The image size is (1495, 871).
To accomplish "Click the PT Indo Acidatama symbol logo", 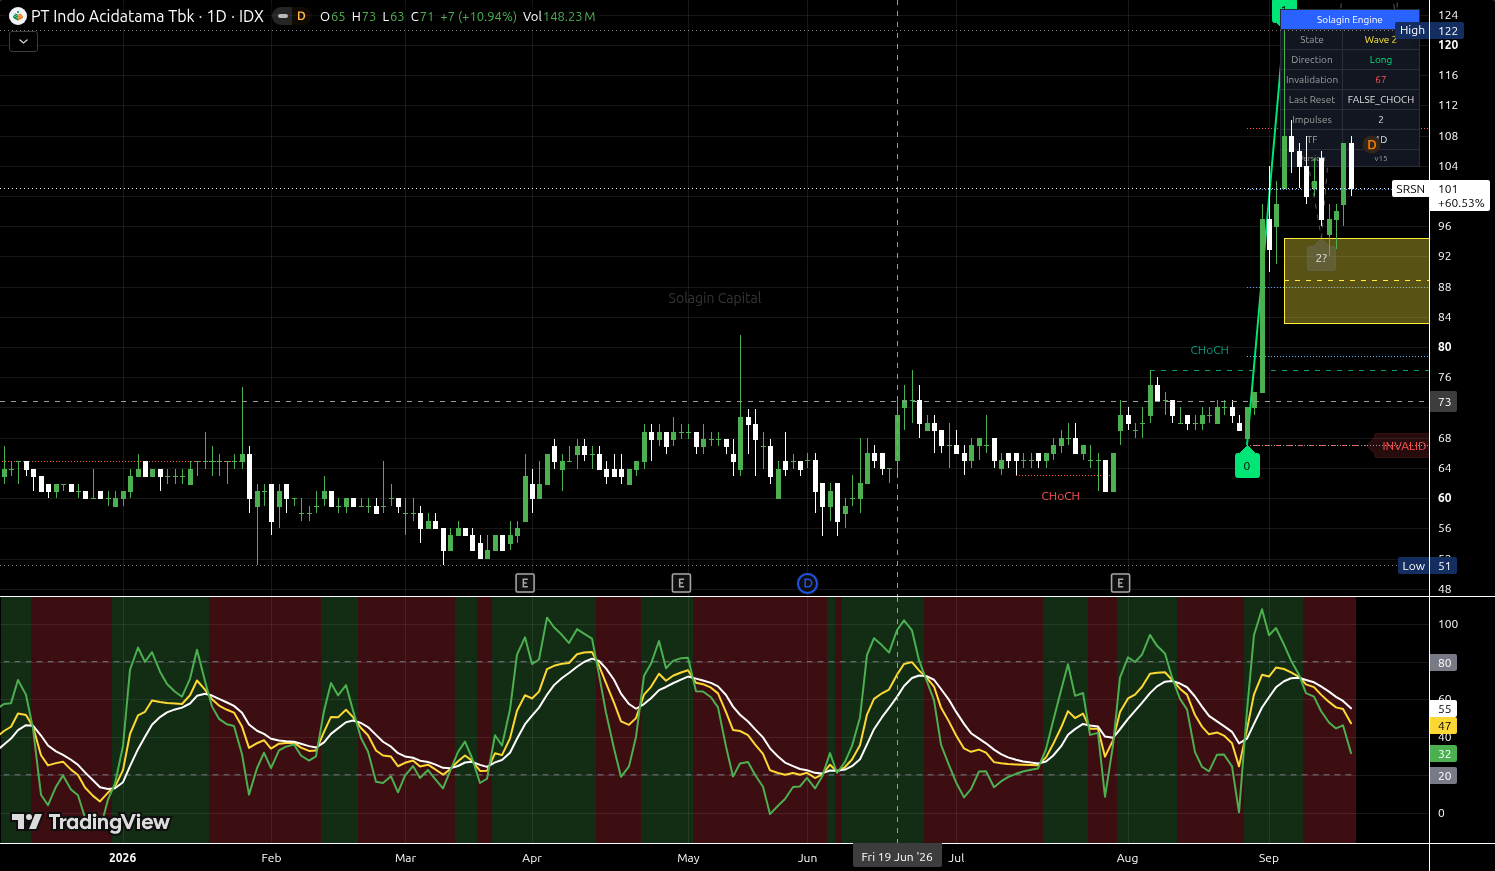I will (17, 16).
